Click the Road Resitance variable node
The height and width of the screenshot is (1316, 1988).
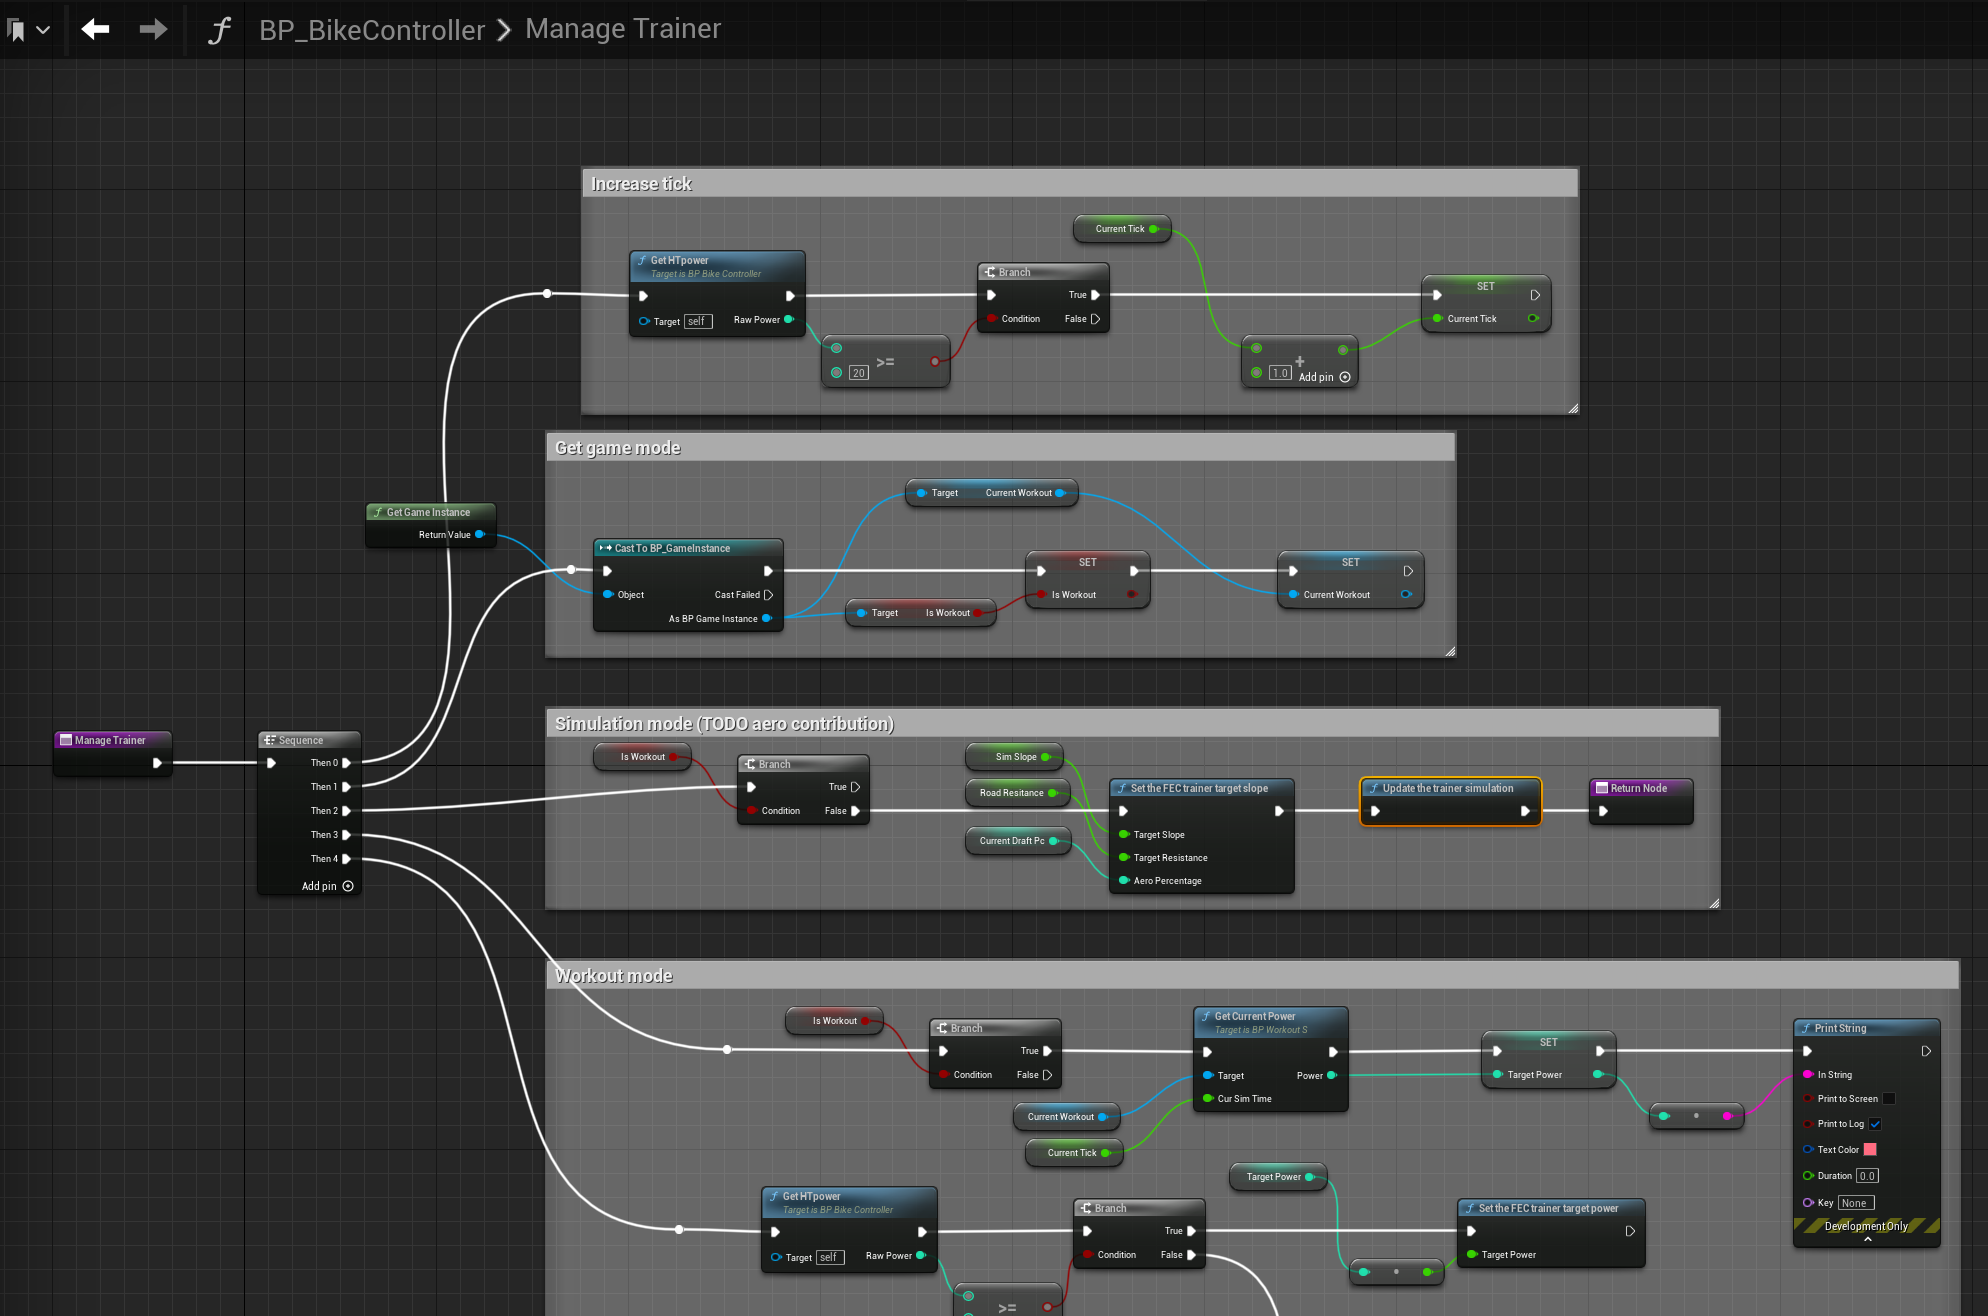[x=1018, y=793]
